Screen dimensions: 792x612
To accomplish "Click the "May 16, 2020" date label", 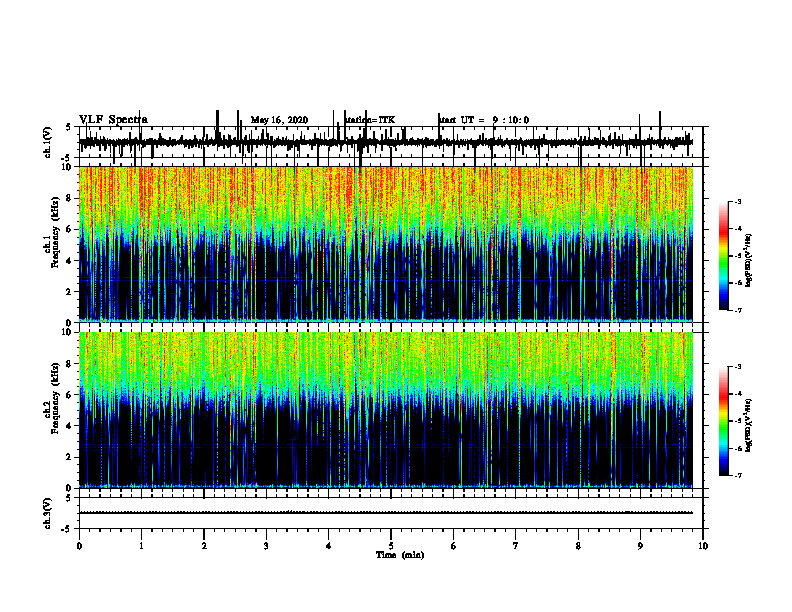I will pos(279,120).
